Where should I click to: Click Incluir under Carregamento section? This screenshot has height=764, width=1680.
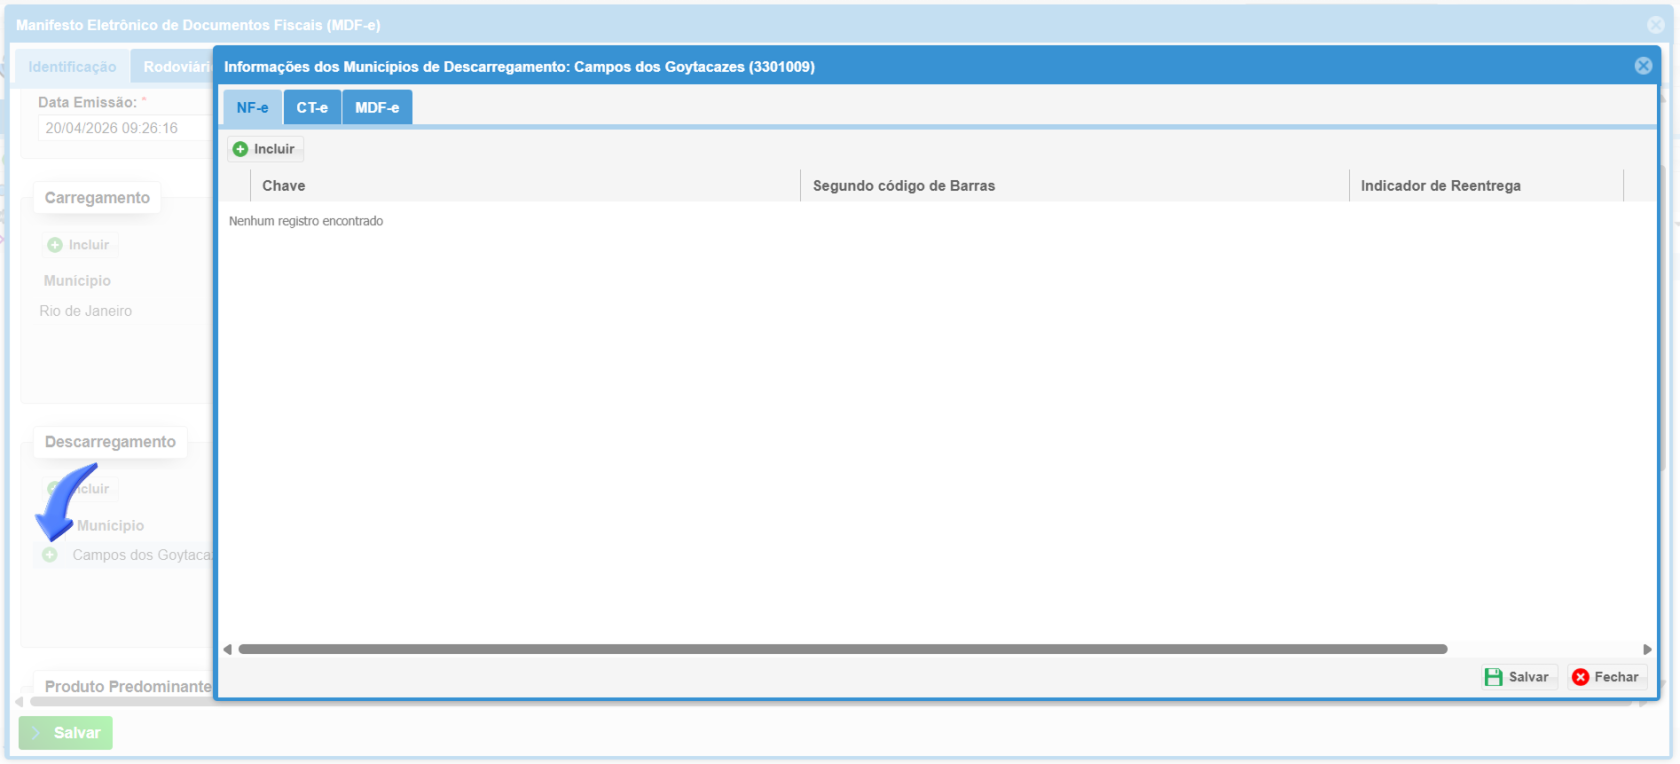click(x=78, y=245)
